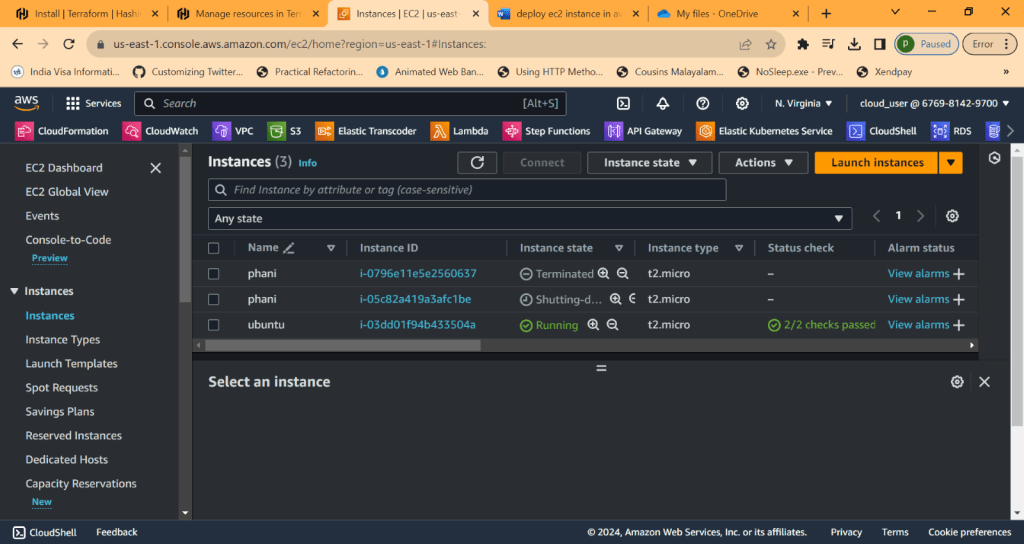Open Instance Types in the sidebar
1024x544 pixels.
tap(63, 340)
